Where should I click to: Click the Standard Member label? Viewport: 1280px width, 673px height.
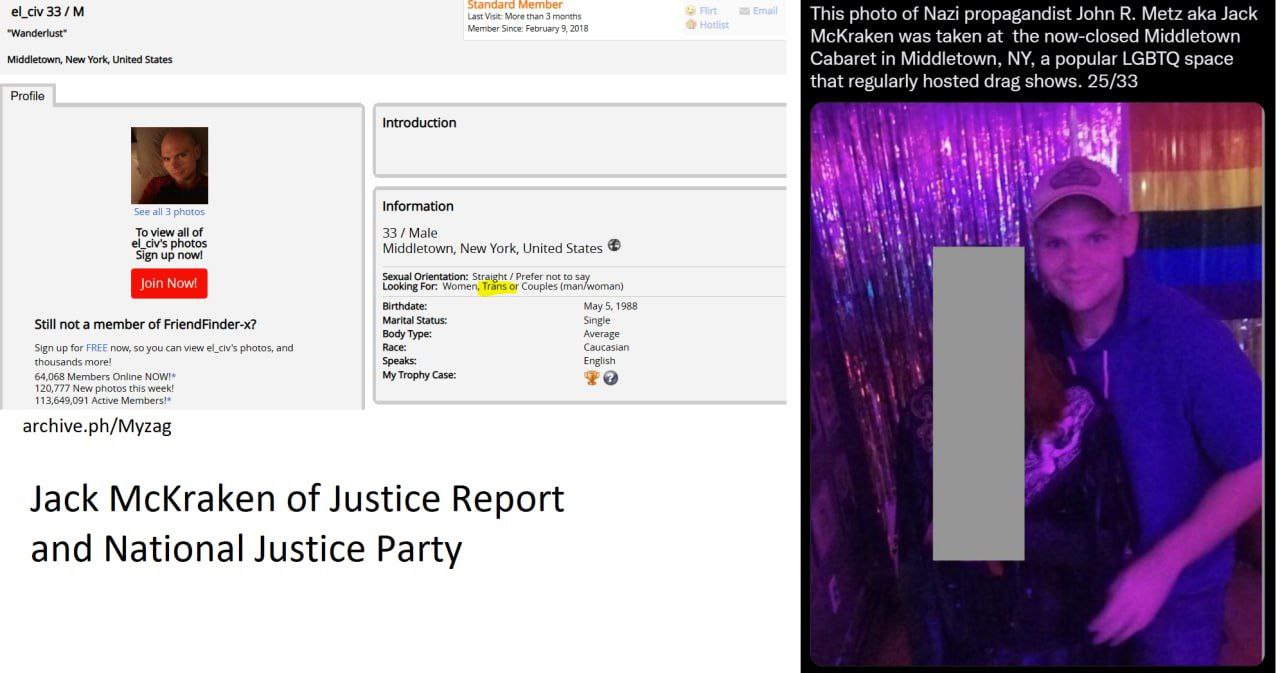[x=515, y=5]
